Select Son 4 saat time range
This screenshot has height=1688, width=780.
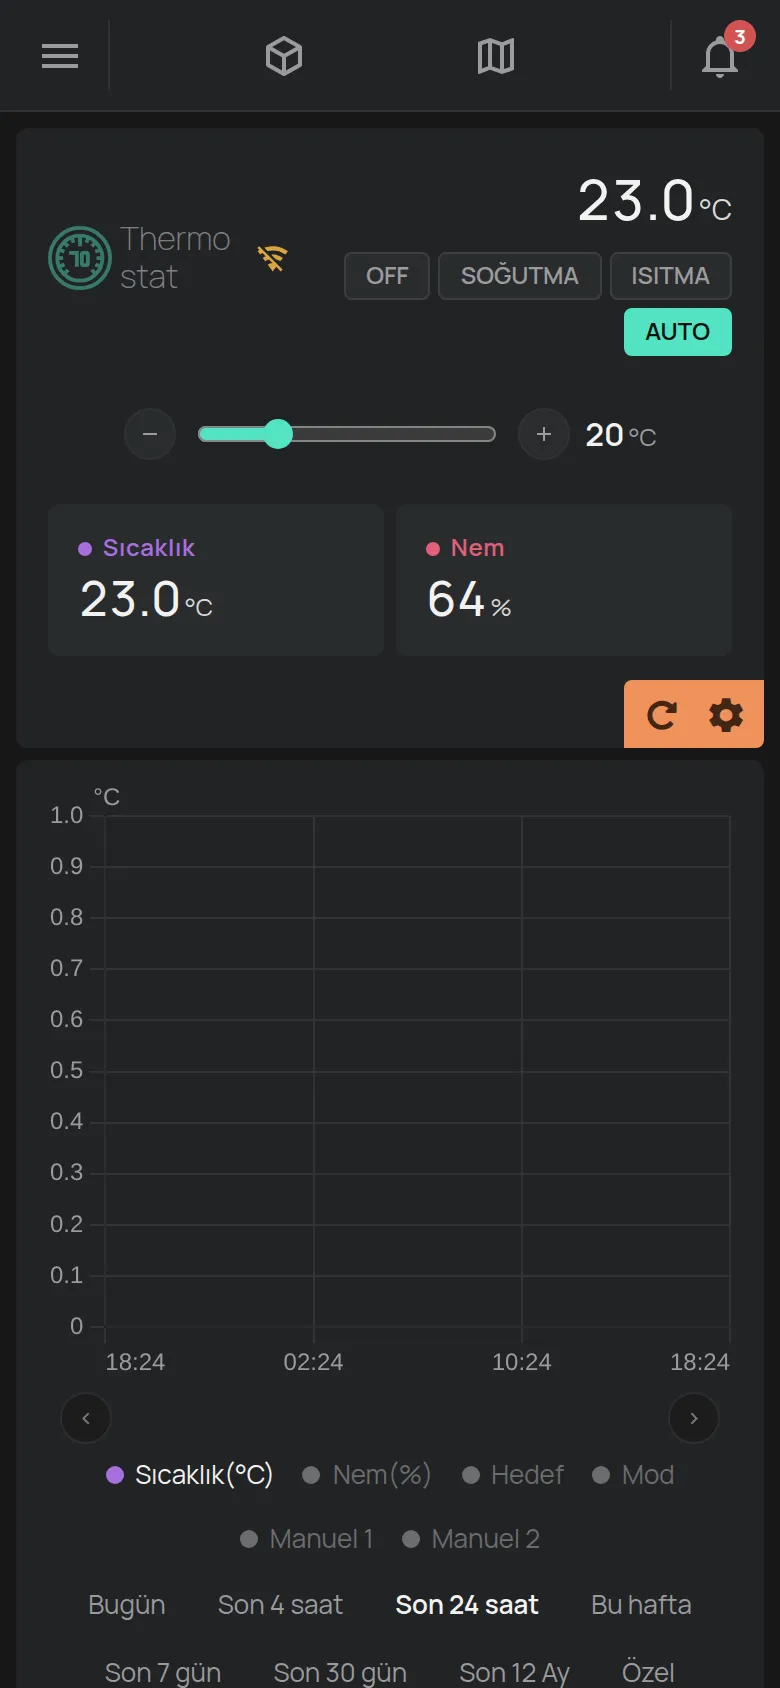(x=280, y=1605)
